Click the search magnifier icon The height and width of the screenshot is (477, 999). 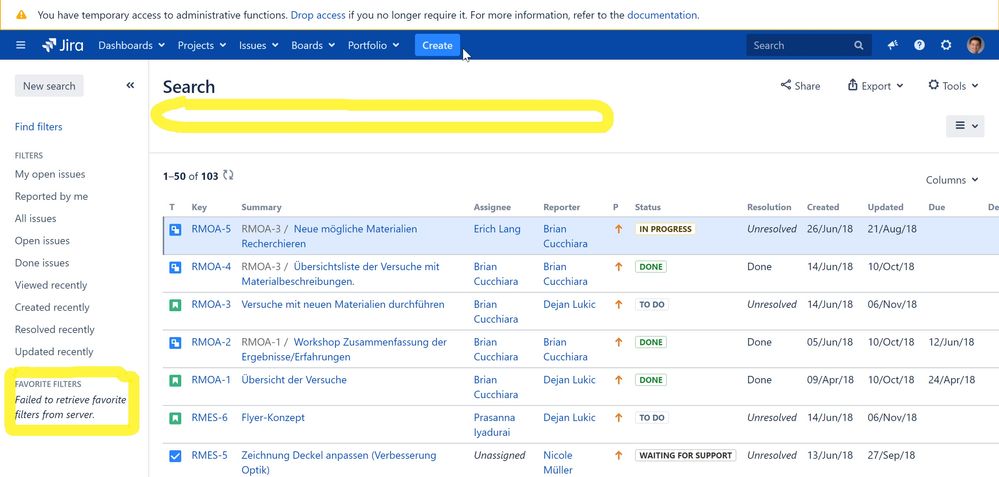tap(859, 45)
